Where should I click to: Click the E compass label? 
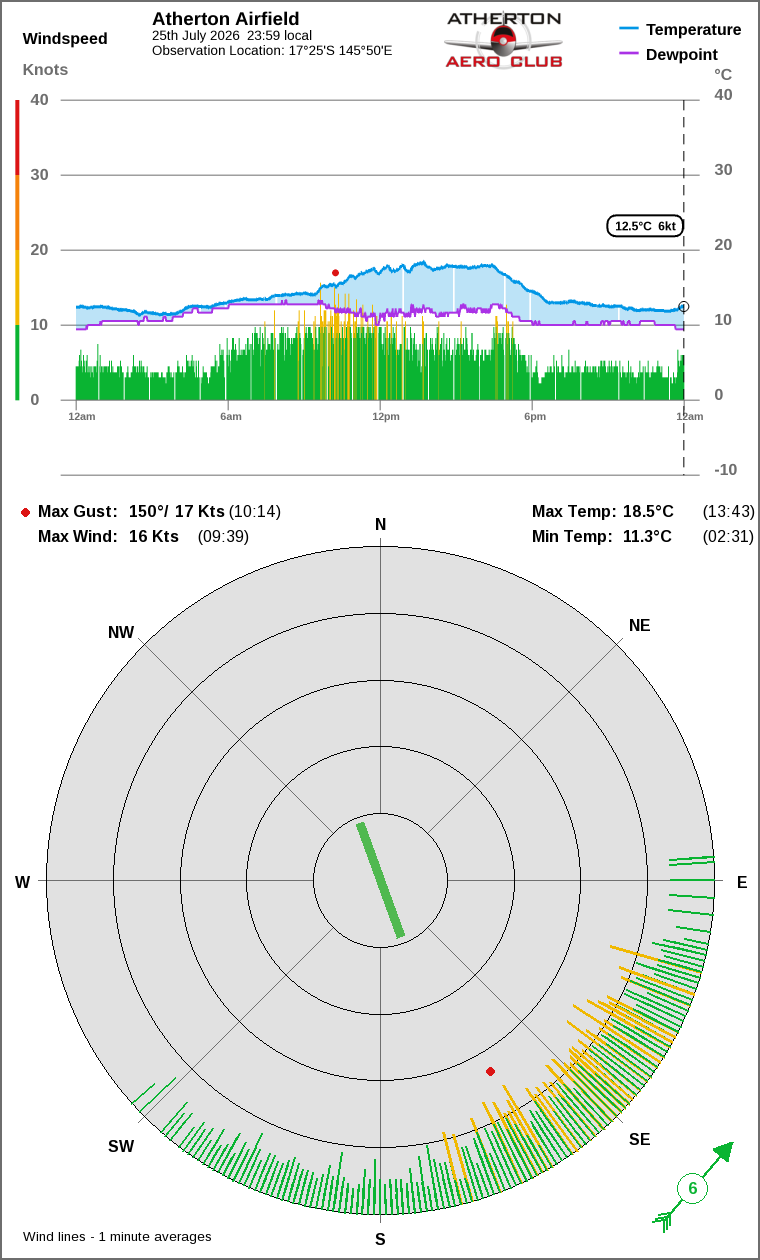[x=742, y=882]
